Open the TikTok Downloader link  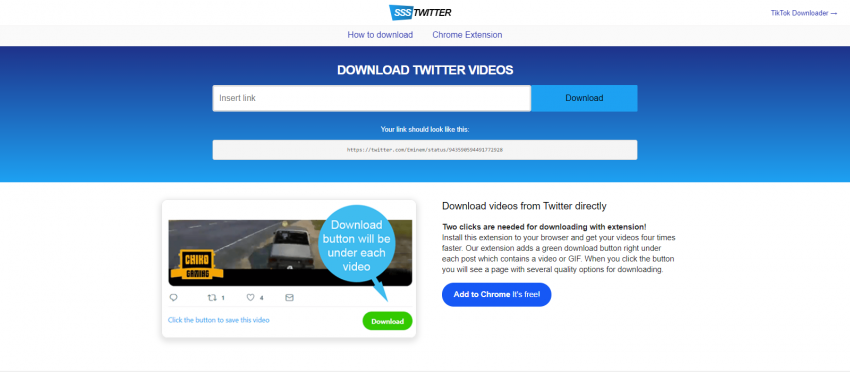click(800, 13)
